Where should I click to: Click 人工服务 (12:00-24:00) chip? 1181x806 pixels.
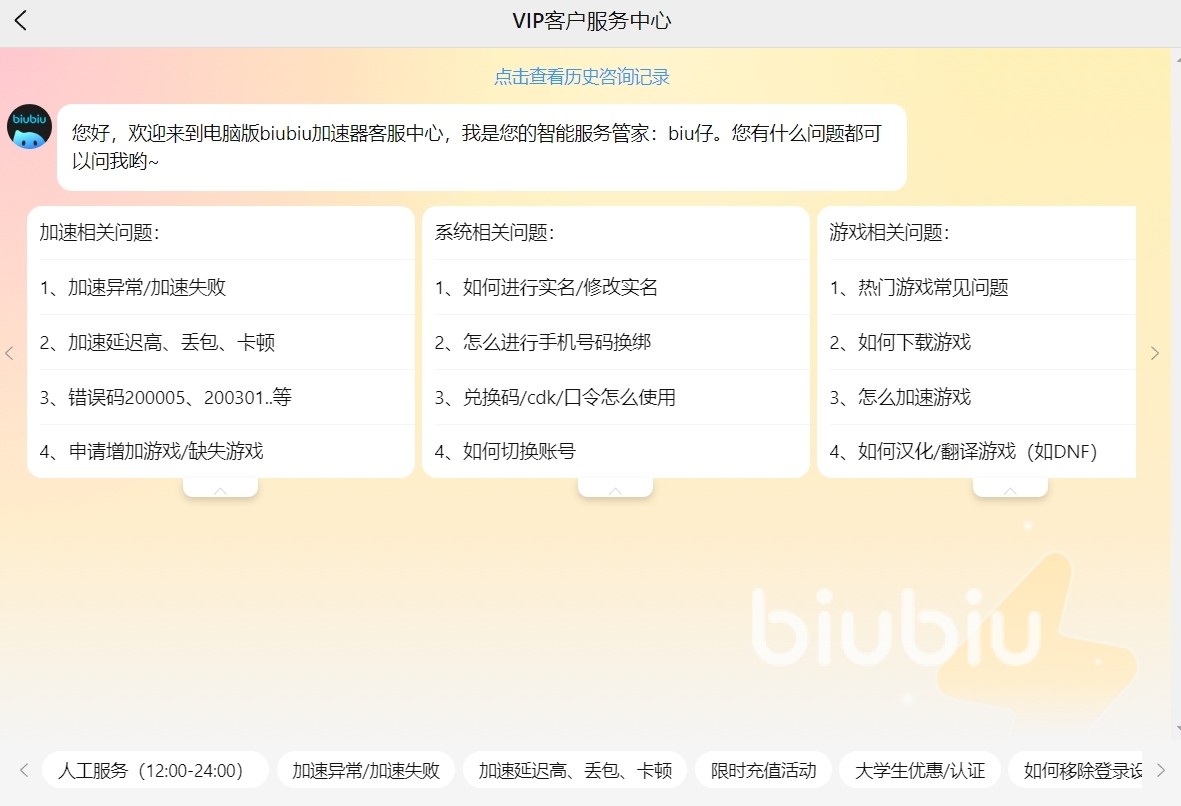coord(155,770)
